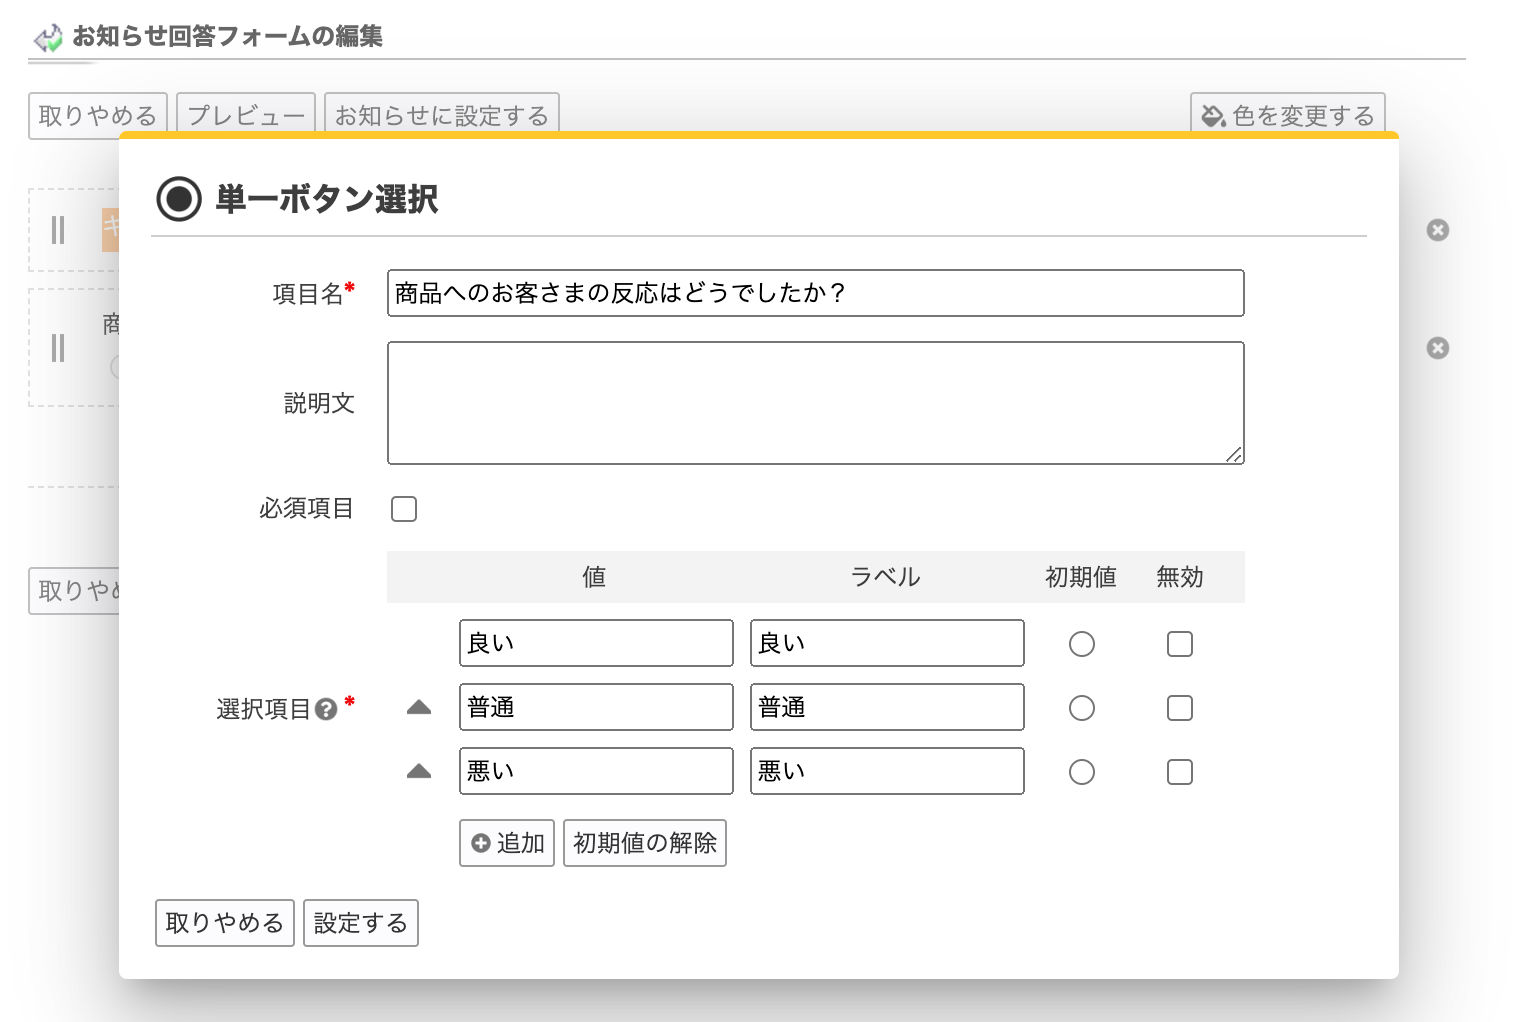Focus the 項目名 text field
This screenshot has width=1514, height=1022.
point(816,293)
